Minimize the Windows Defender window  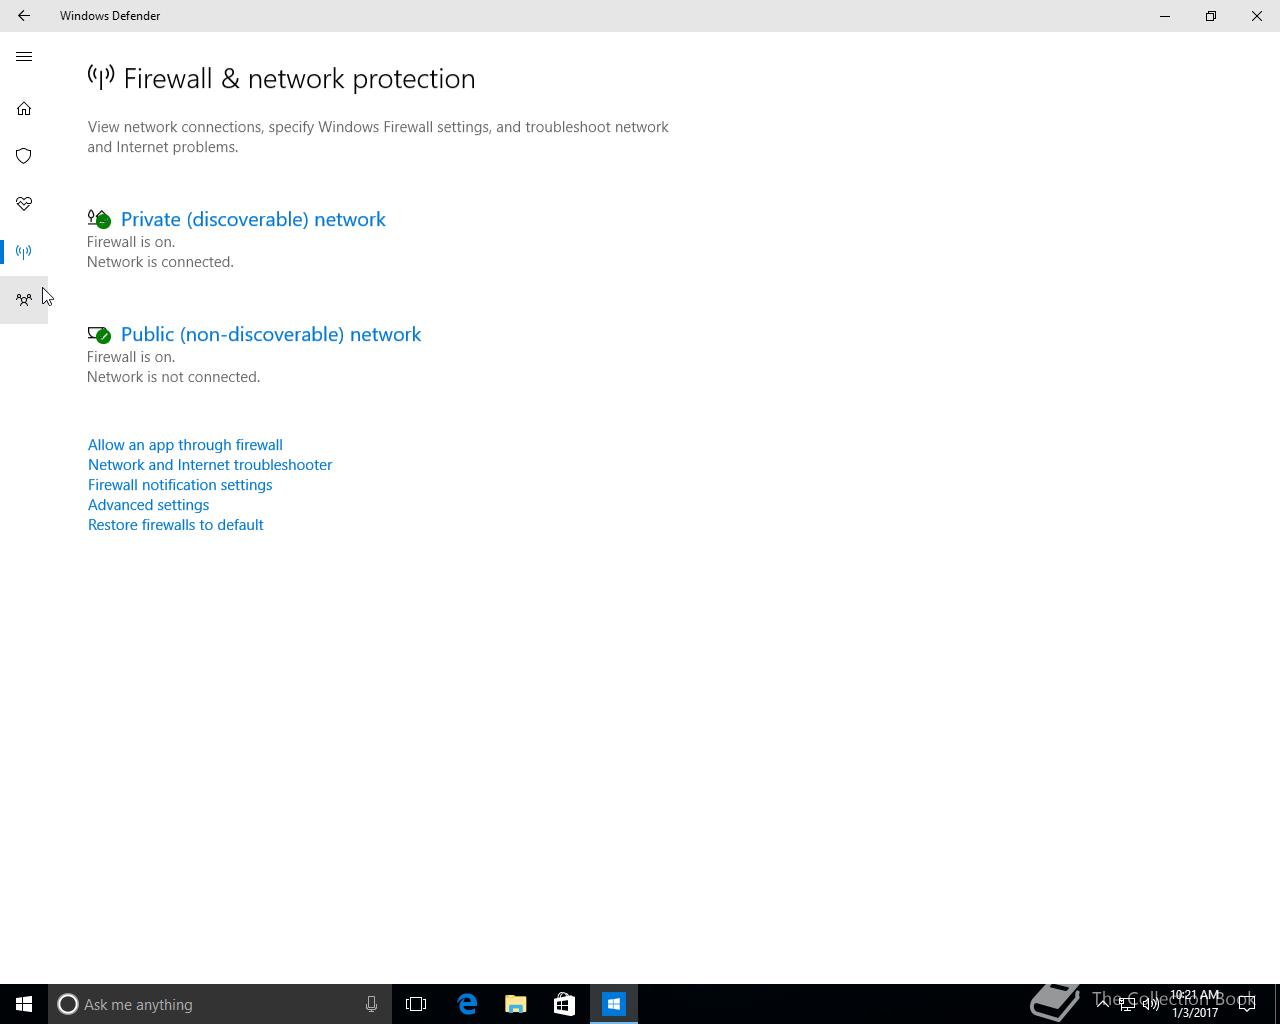[x=1165, y=16]
